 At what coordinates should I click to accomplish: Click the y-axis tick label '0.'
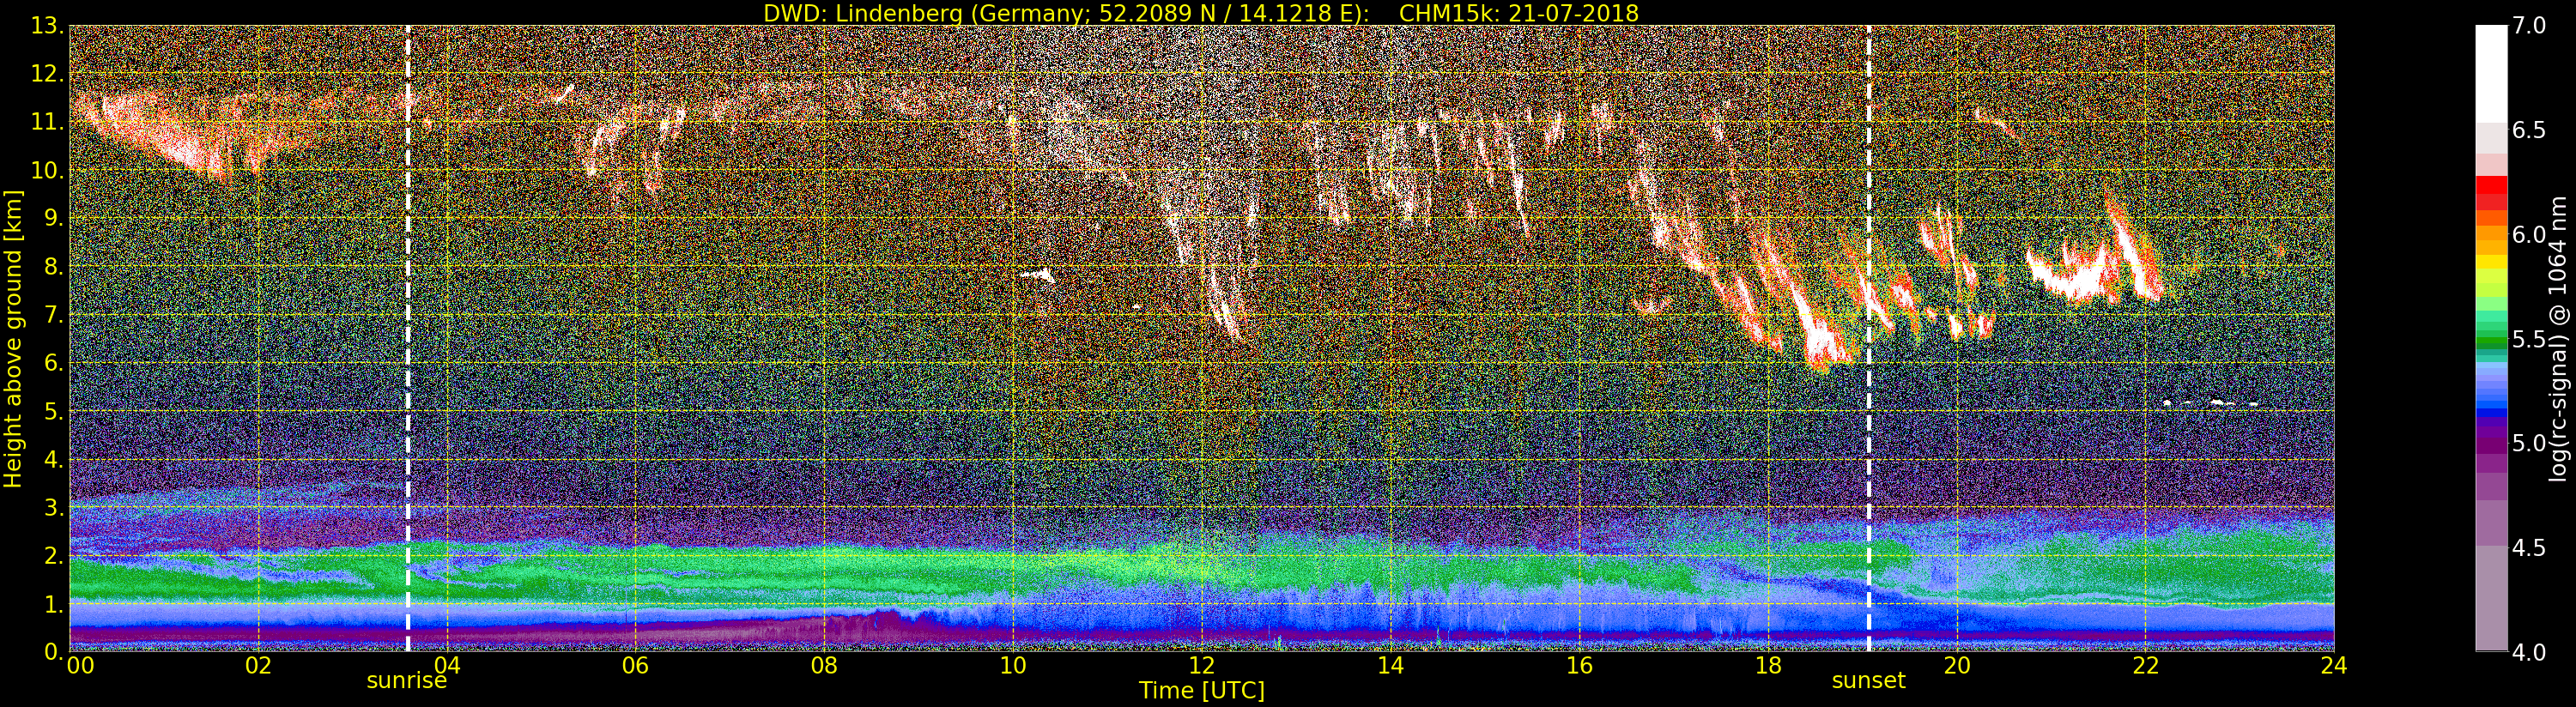coord(53,651)
